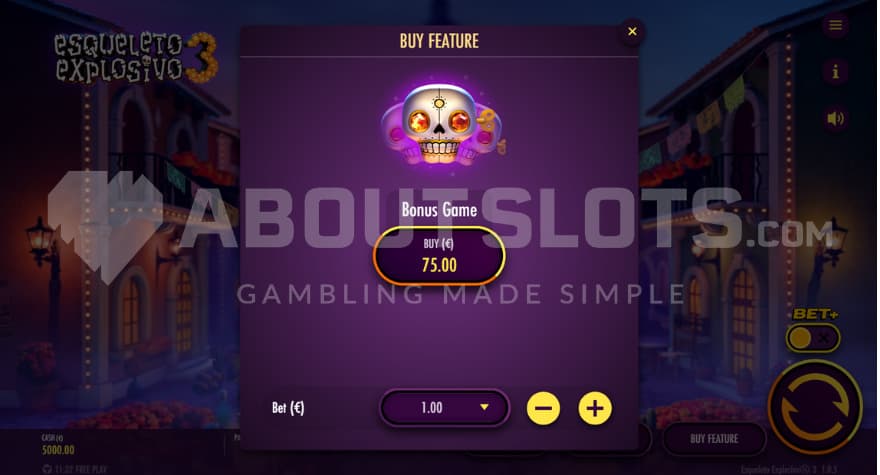Click the Esqueleto Explosivo 3 logo
The image size is (880, 475).
(x=136, y=57)
